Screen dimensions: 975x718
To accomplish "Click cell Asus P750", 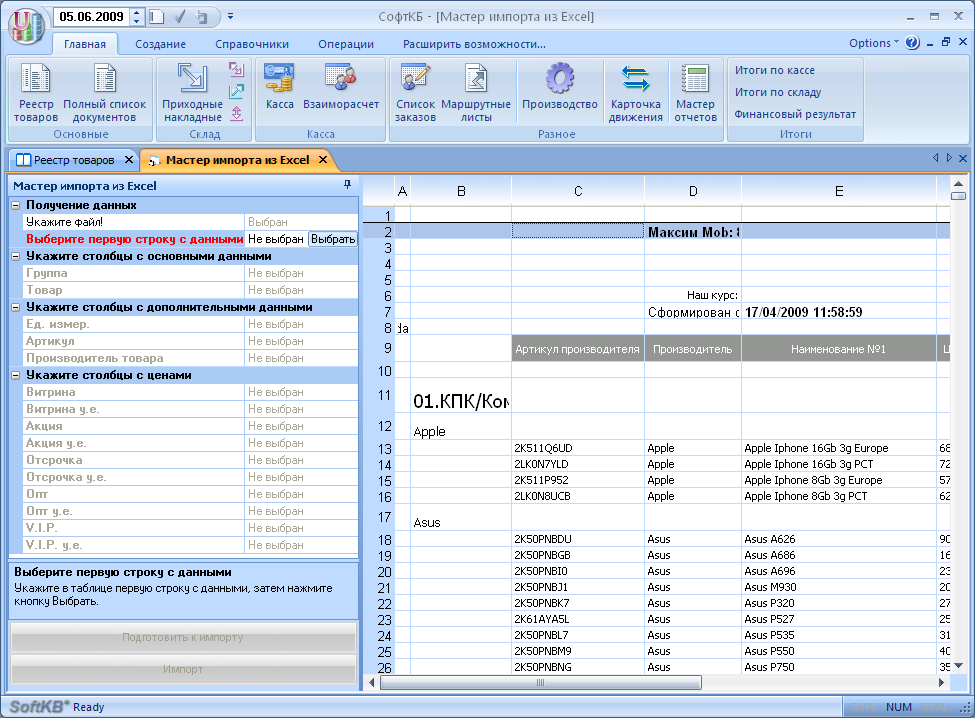I will pyautogui.click(x=838, y=667).
